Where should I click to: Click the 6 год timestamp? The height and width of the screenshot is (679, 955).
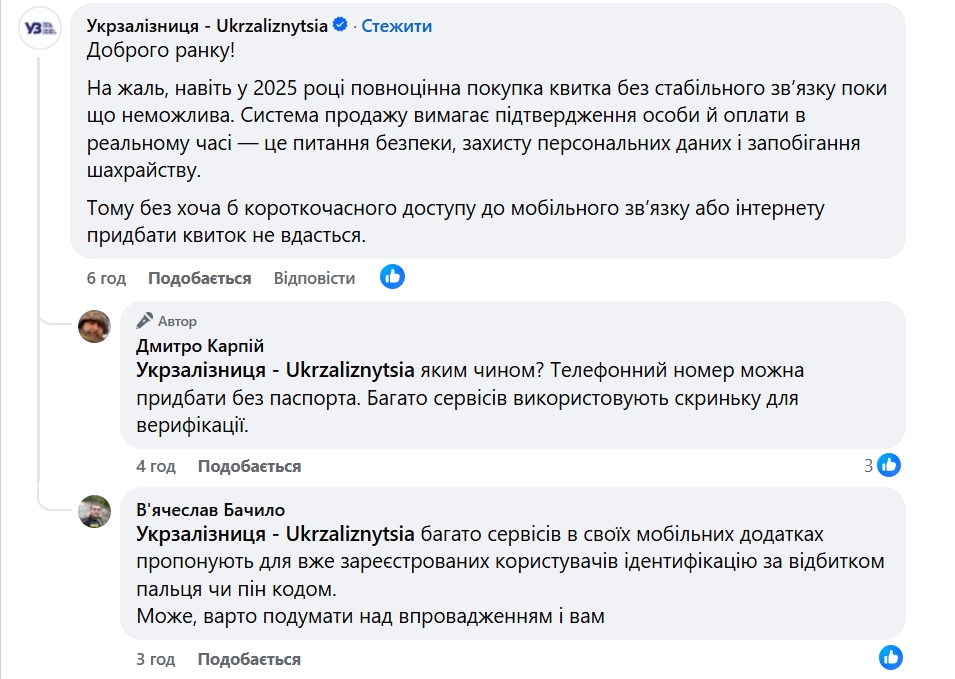(x=105, y=278)
